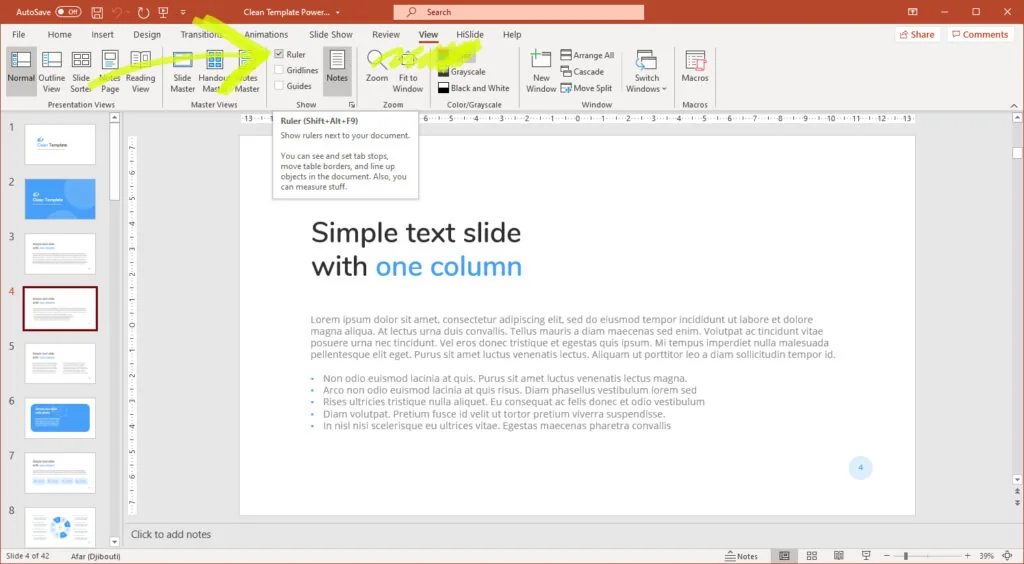The height and width of the screenshot is (564, 1024).
Task: Select slide 1 thumbnail
Action: [x=60, y=144]
